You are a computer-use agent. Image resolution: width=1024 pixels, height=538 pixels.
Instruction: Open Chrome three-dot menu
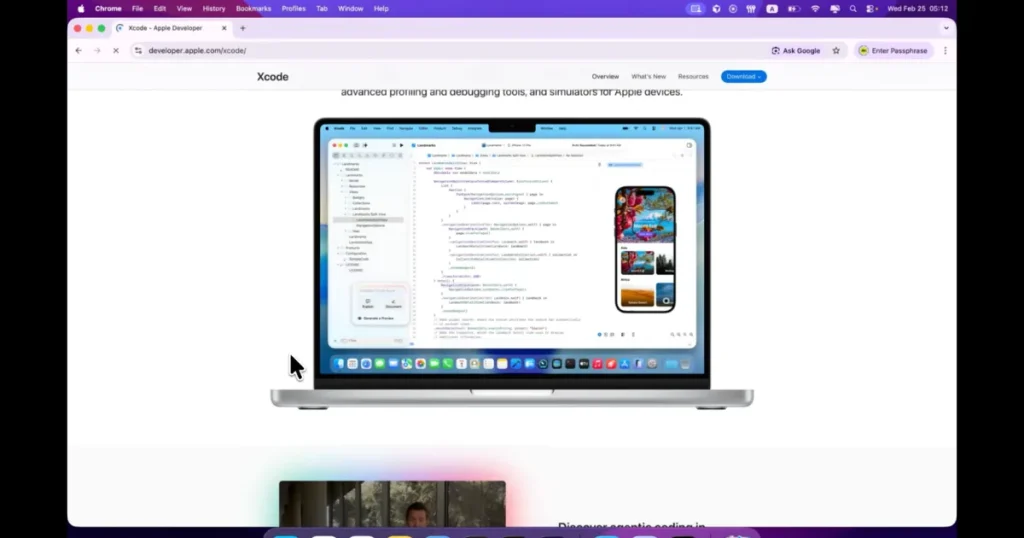coord(945,50)
